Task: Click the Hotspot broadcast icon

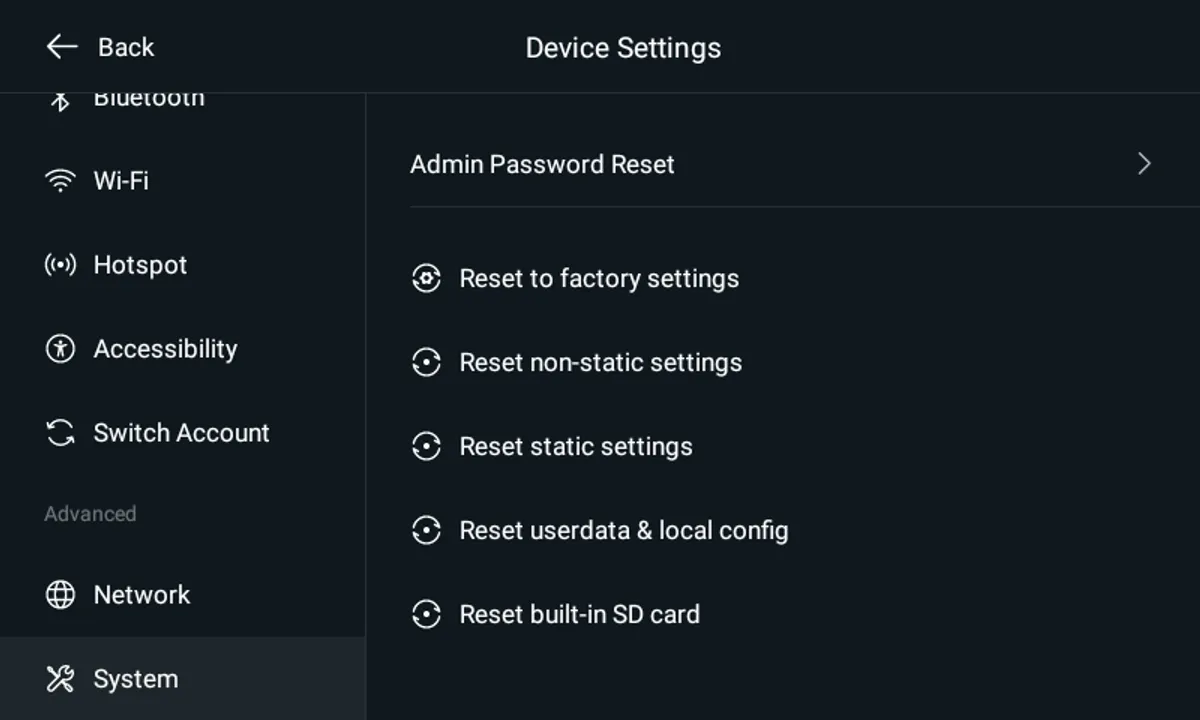Action: point(60,265)
